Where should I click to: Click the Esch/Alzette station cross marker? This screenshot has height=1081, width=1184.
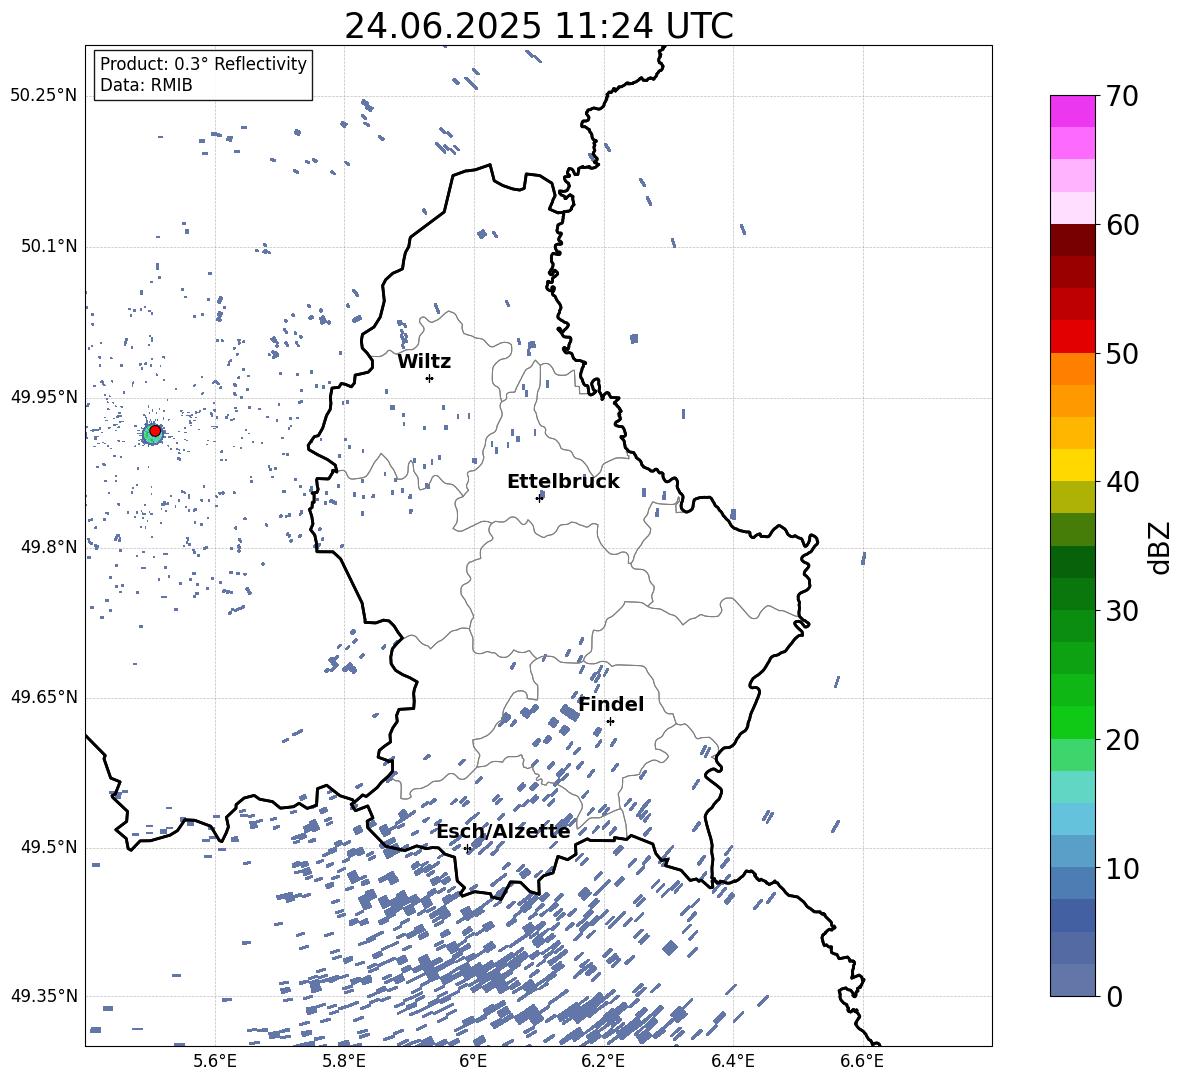[x=467, y=848]
